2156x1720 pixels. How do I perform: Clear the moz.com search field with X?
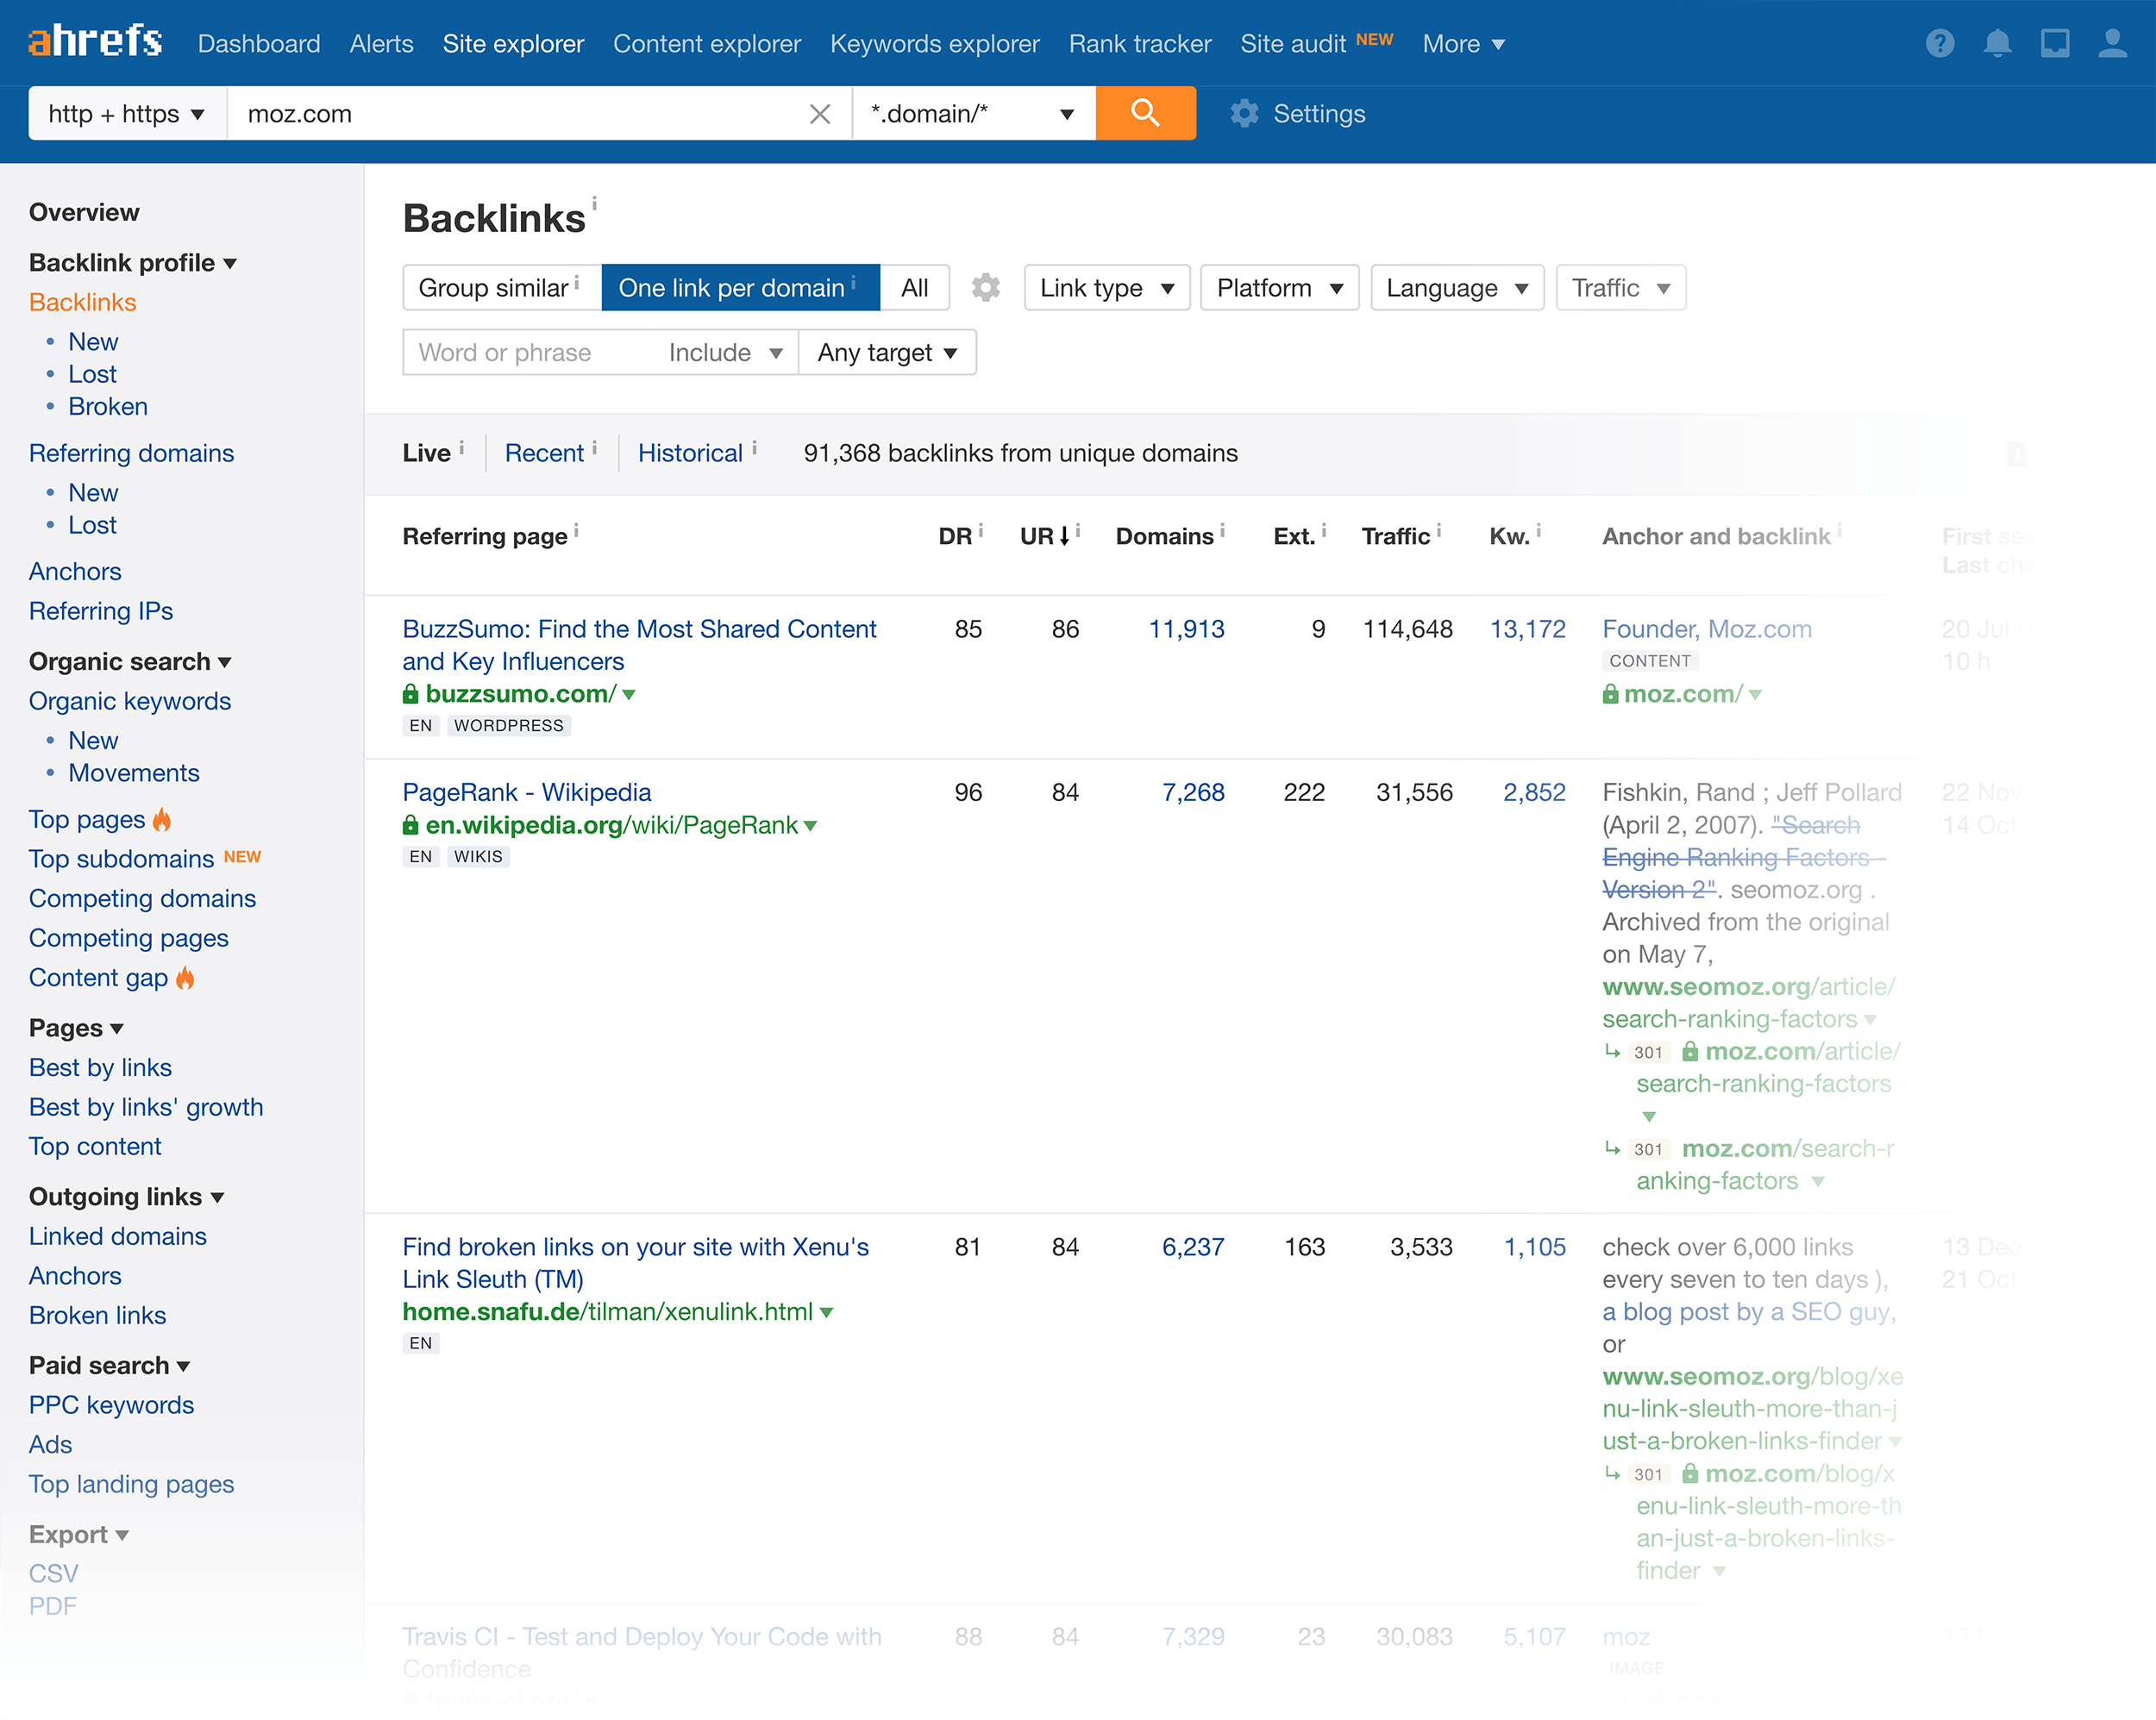tap(820, 114)
